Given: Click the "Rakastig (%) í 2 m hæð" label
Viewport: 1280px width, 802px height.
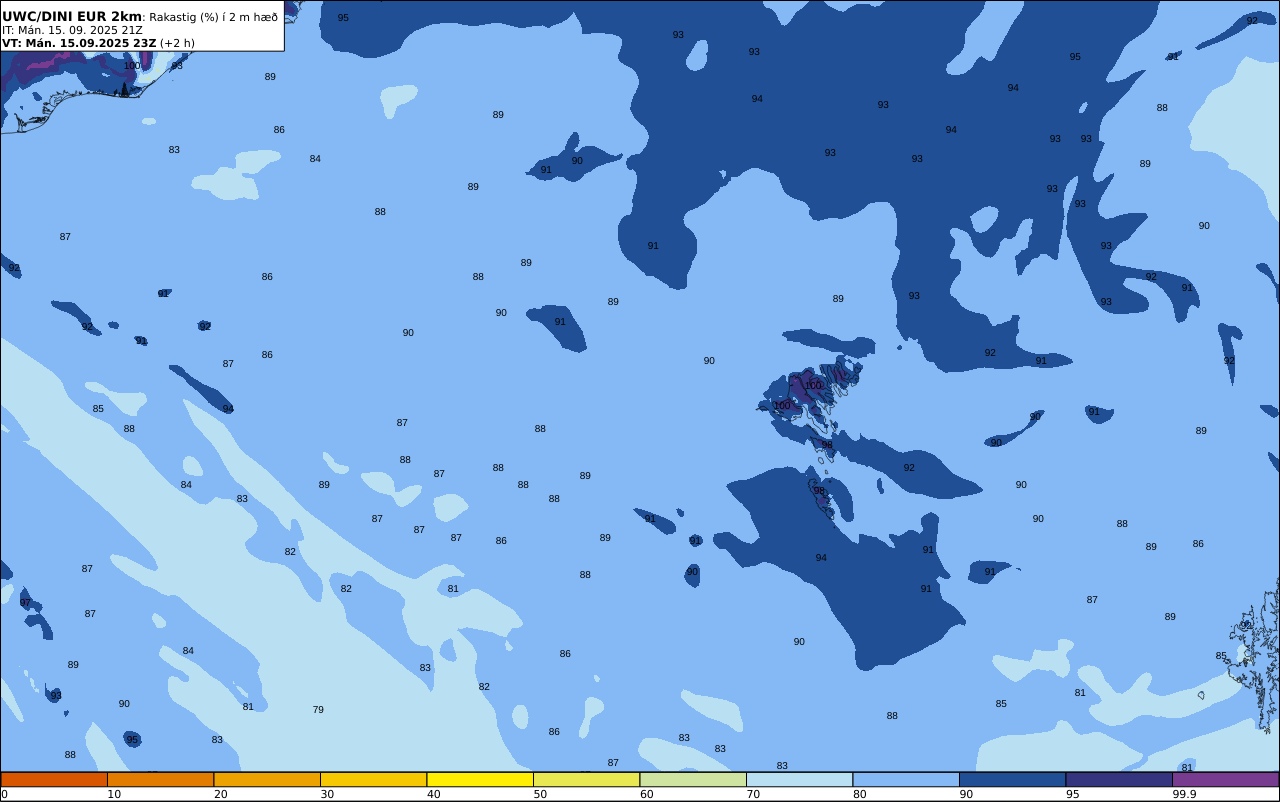Looking at the screenshot, I should [214, 17].
